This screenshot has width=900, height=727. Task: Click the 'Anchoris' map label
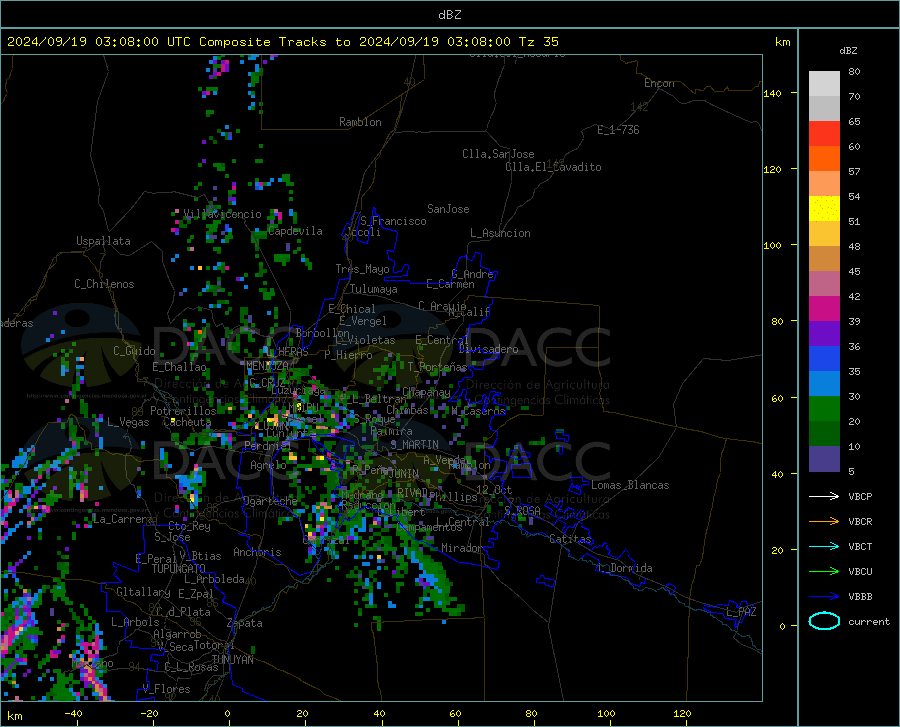click(x=257, y=552)
